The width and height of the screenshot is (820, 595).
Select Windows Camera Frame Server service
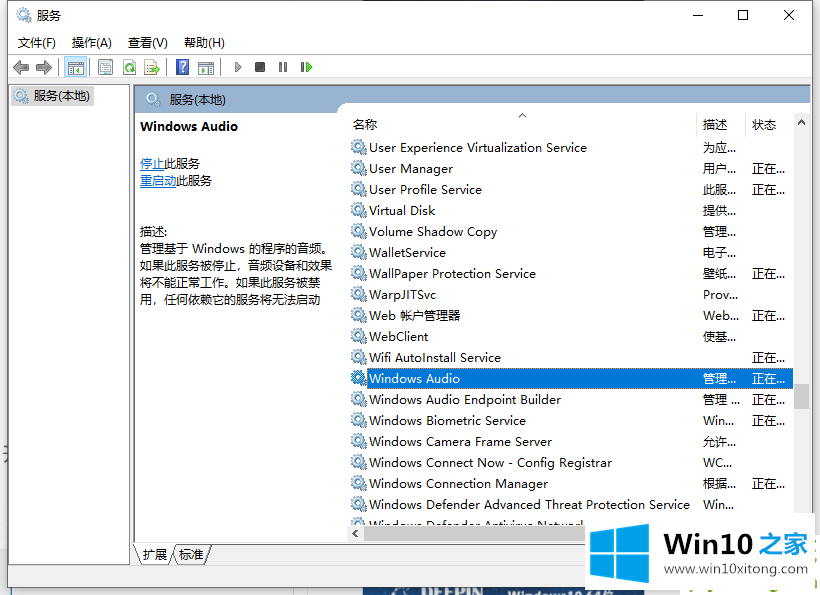pyautogui.click(x=572, y=442)
